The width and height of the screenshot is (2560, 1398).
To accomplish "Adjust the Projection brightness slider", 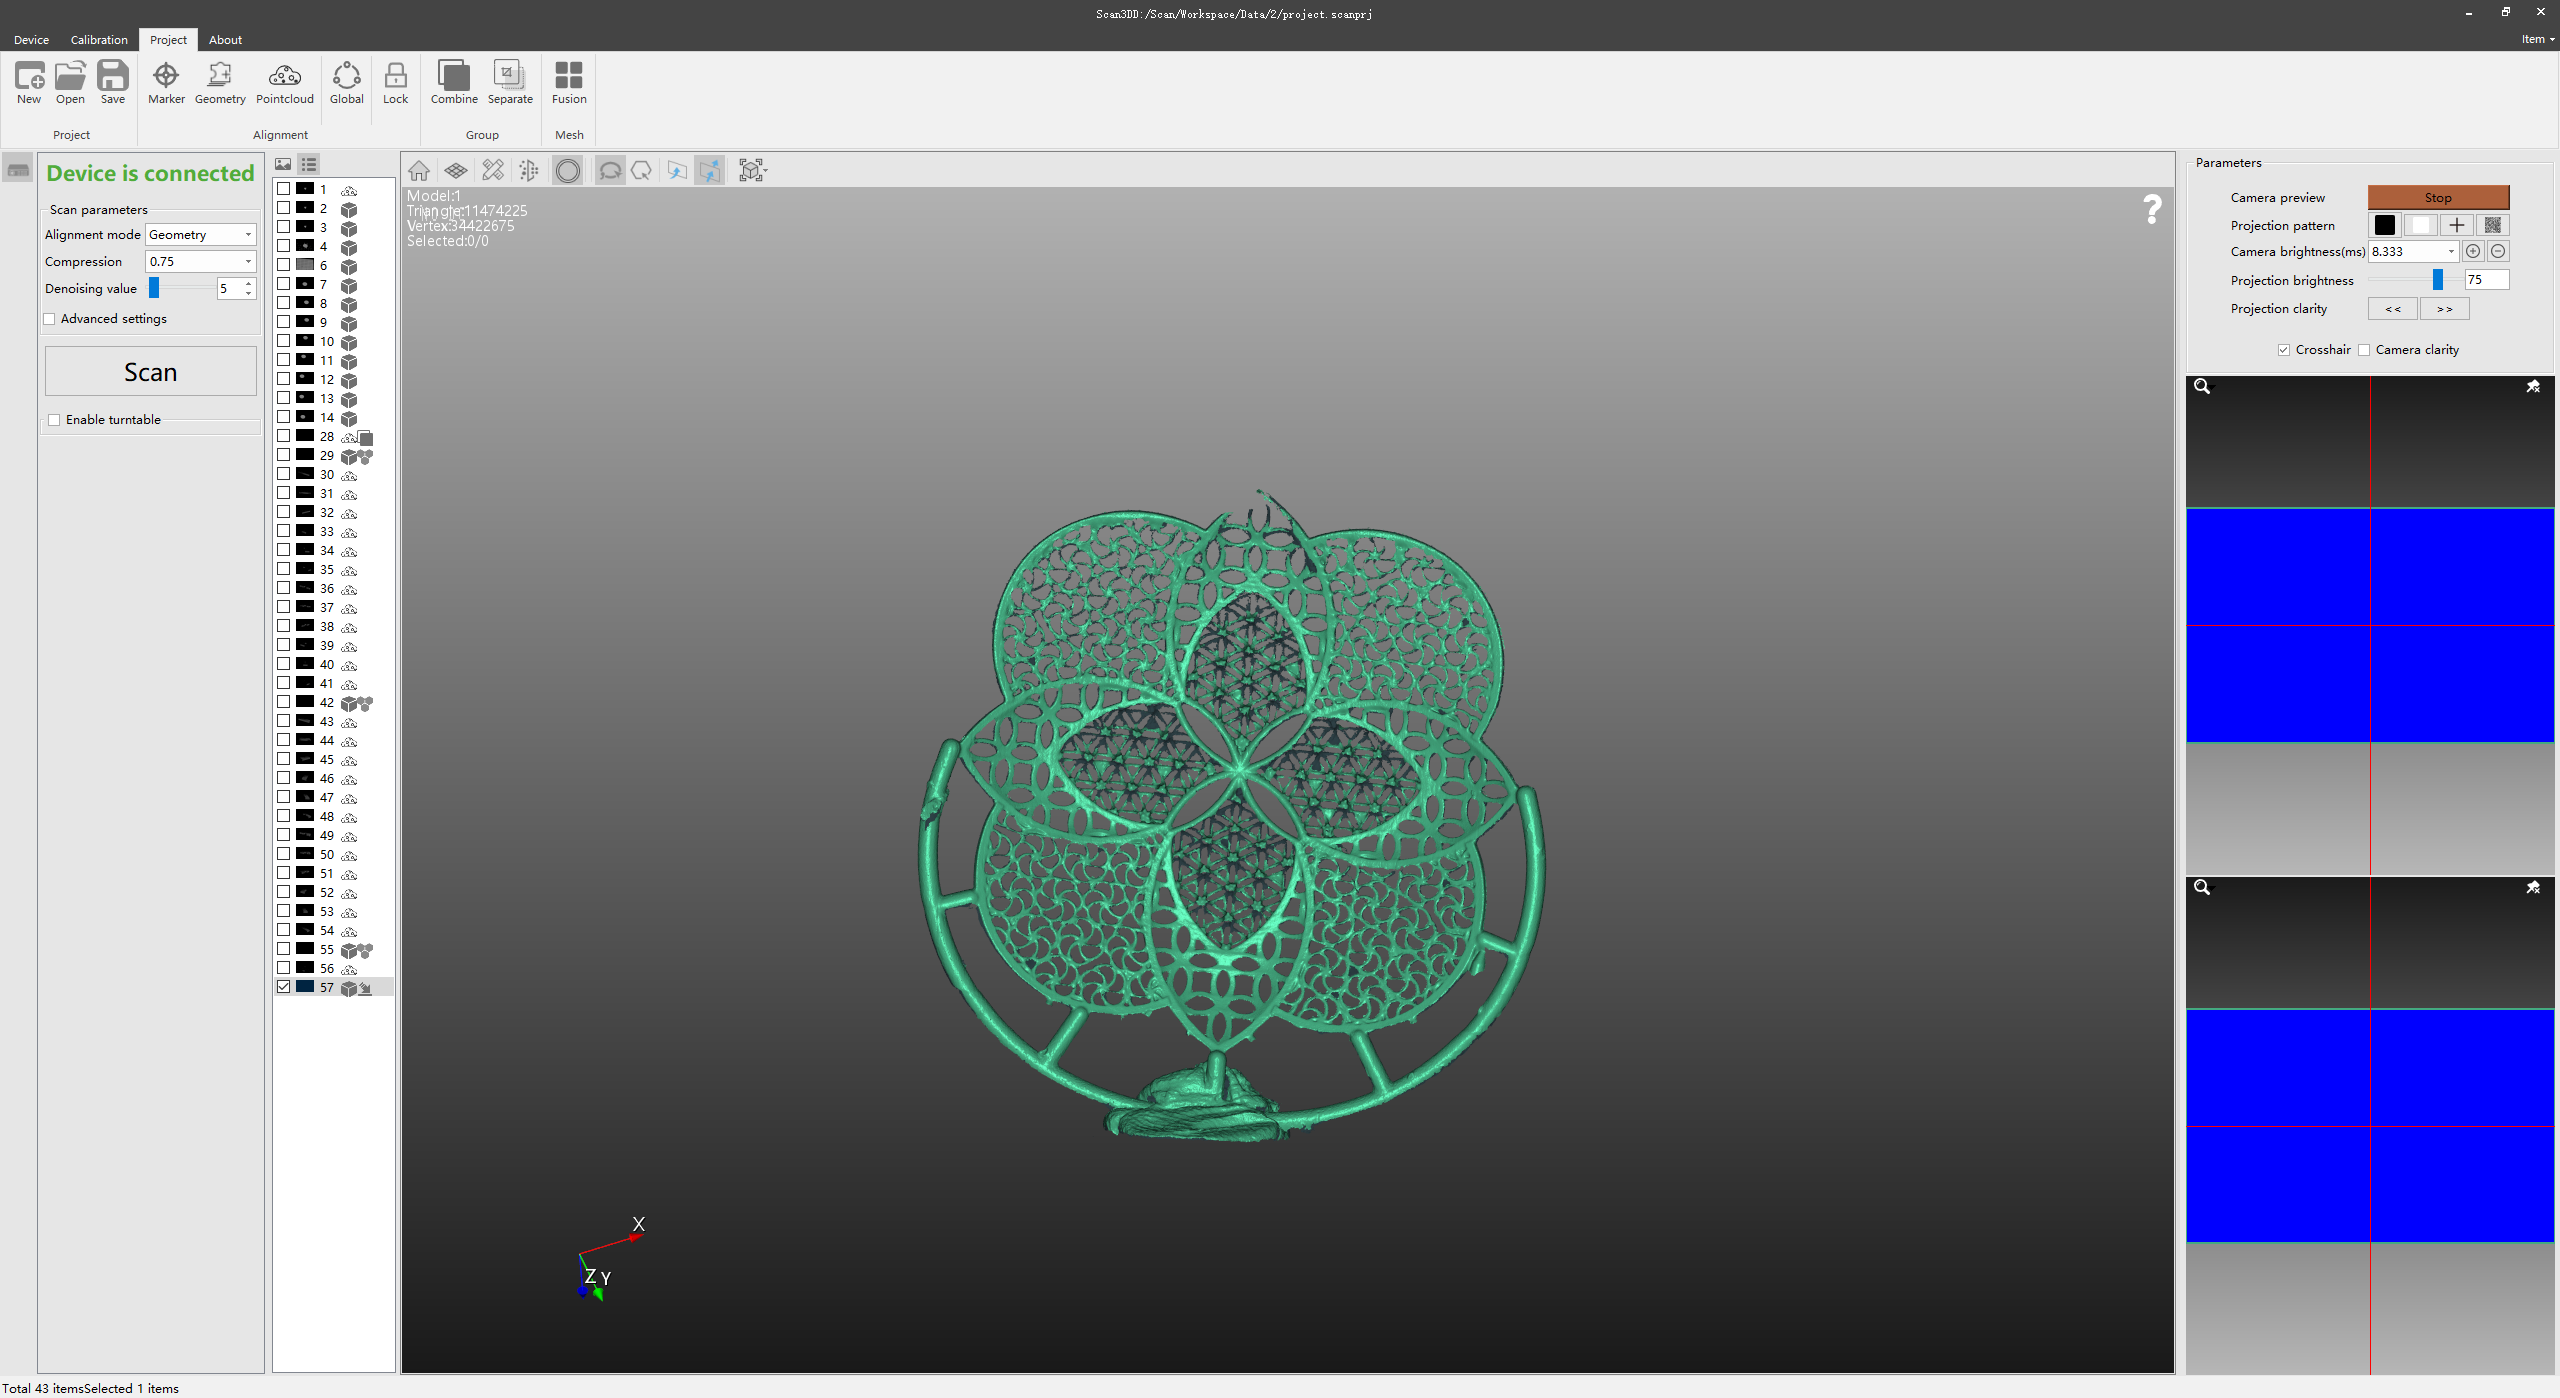I will point(2438,280).
